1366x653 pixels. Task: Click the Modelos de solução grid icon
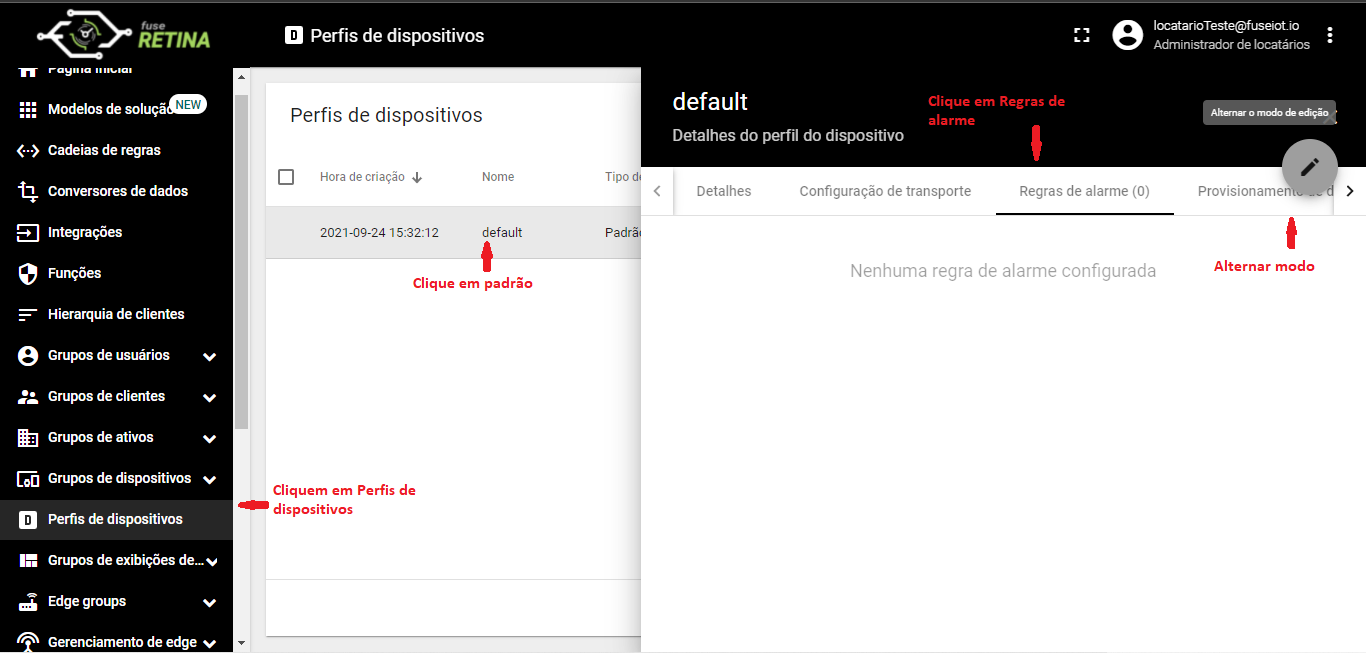pyautogui.click(x=28, y=110)
